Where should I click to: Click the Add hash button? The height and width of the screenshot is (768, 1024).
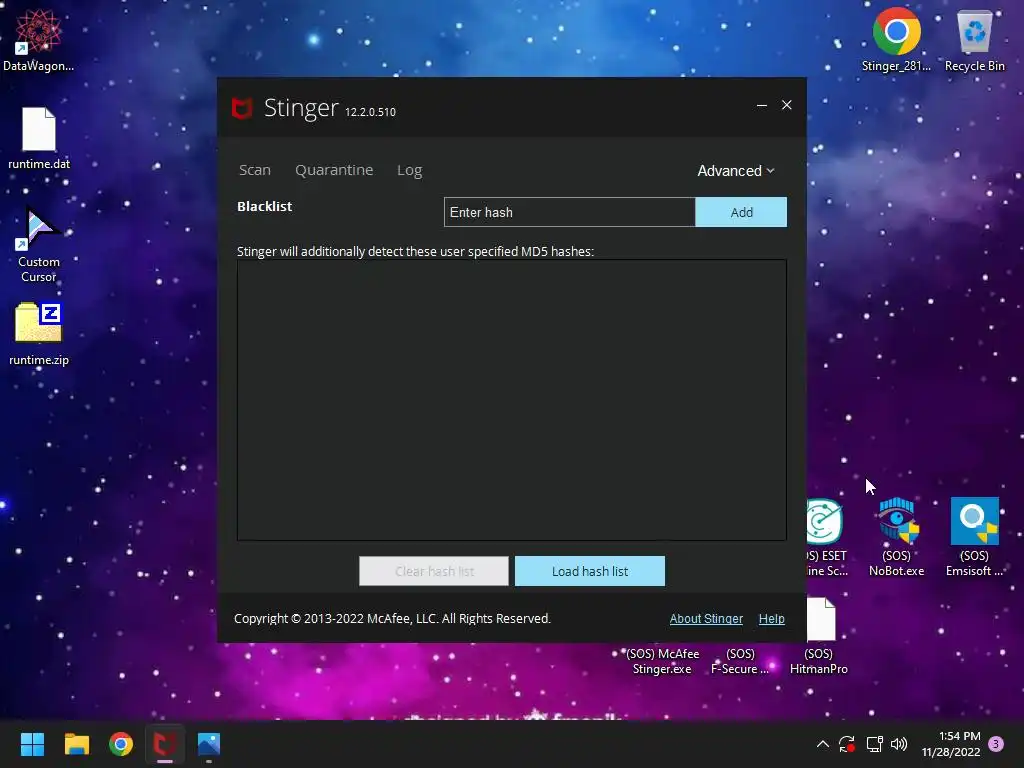coord(741,212)
